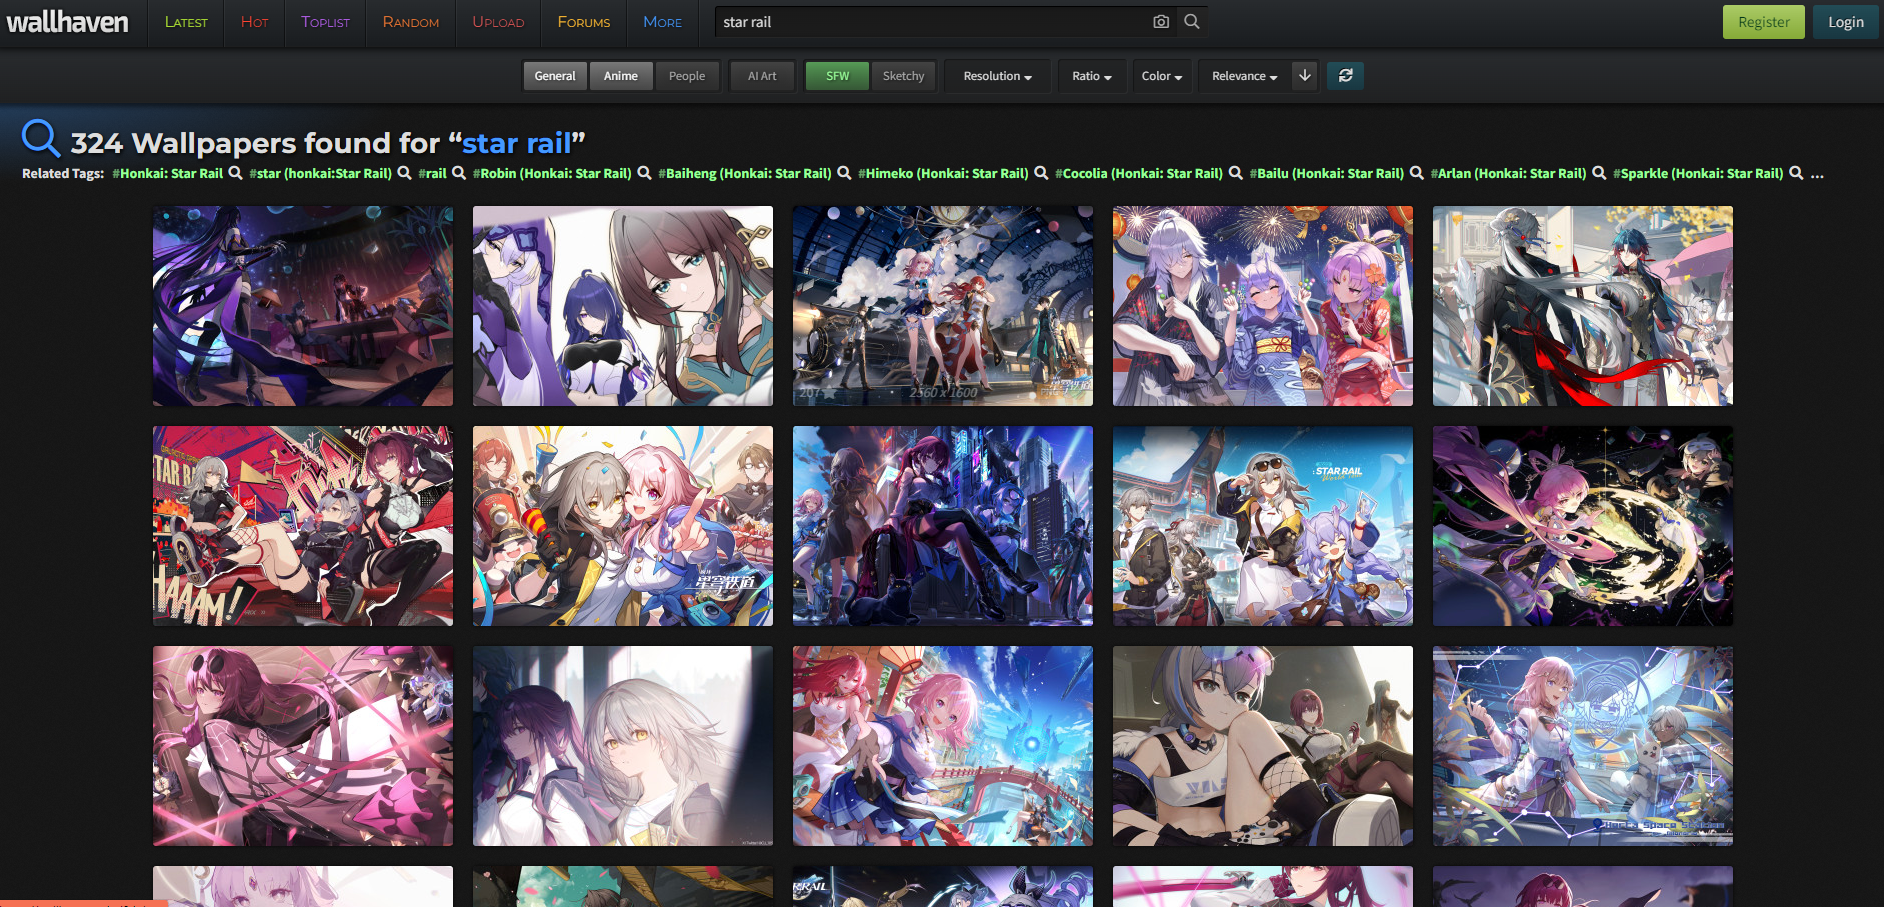Expand the Ratio dropdown
The image size is (1884, 907).
coord(1091,76)
